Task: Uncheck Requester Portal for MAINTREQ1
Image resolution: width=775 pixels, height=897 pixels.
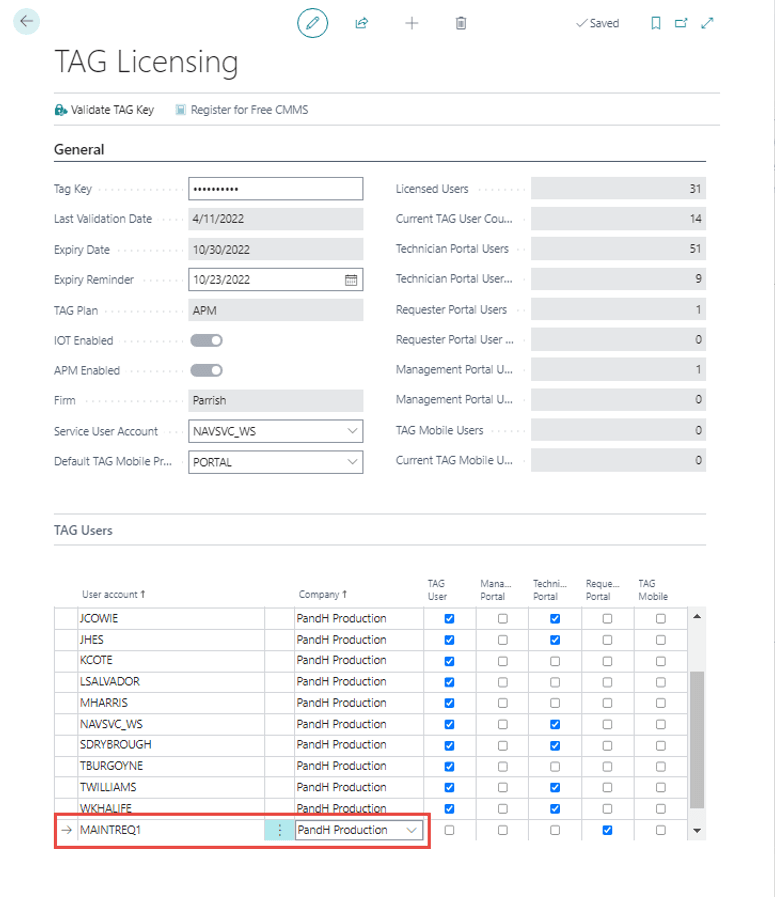Action: pos(607,830)
